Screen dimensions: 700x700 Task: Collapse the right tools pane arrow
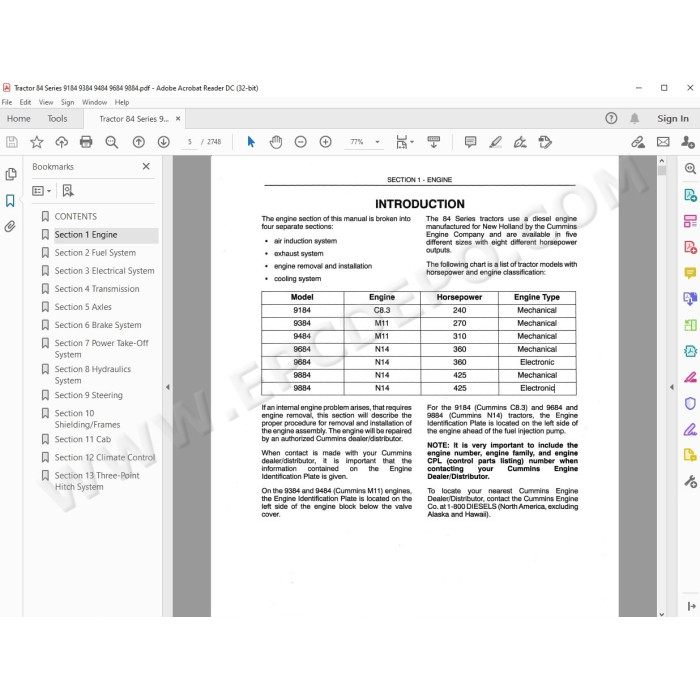pos(671,387)
